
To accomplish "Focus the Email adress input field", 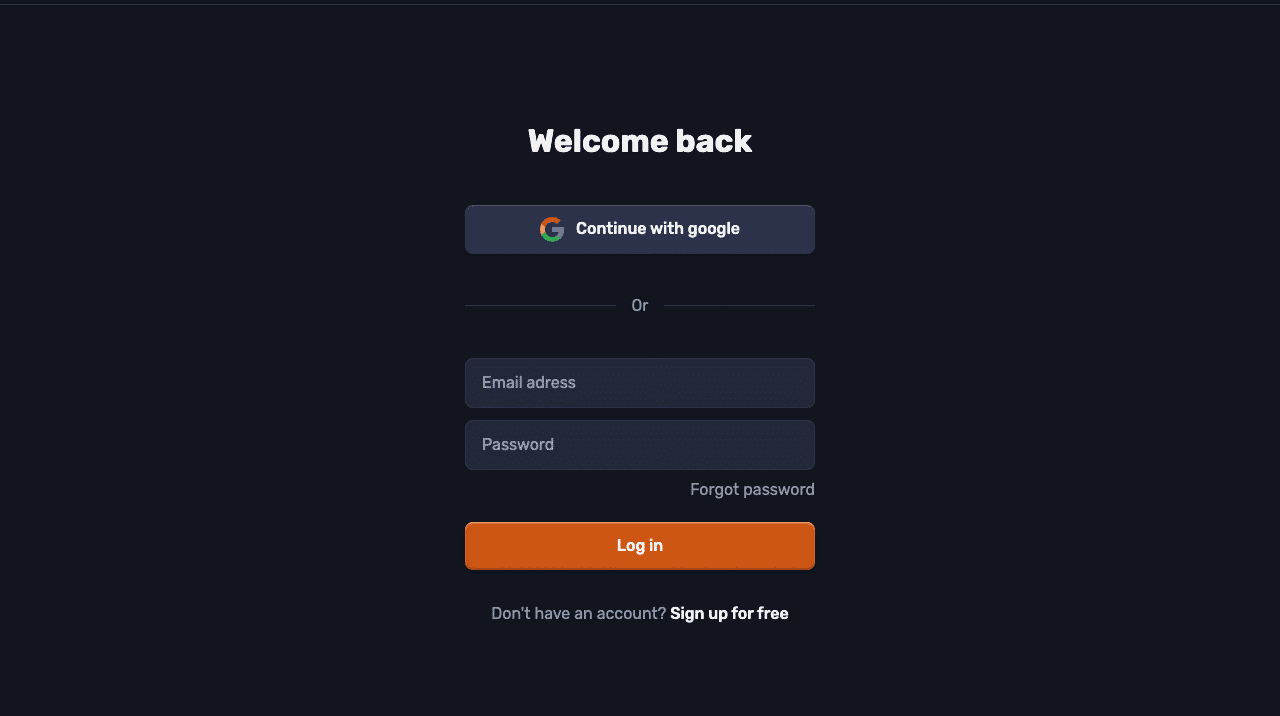I will tap(640, 383).
